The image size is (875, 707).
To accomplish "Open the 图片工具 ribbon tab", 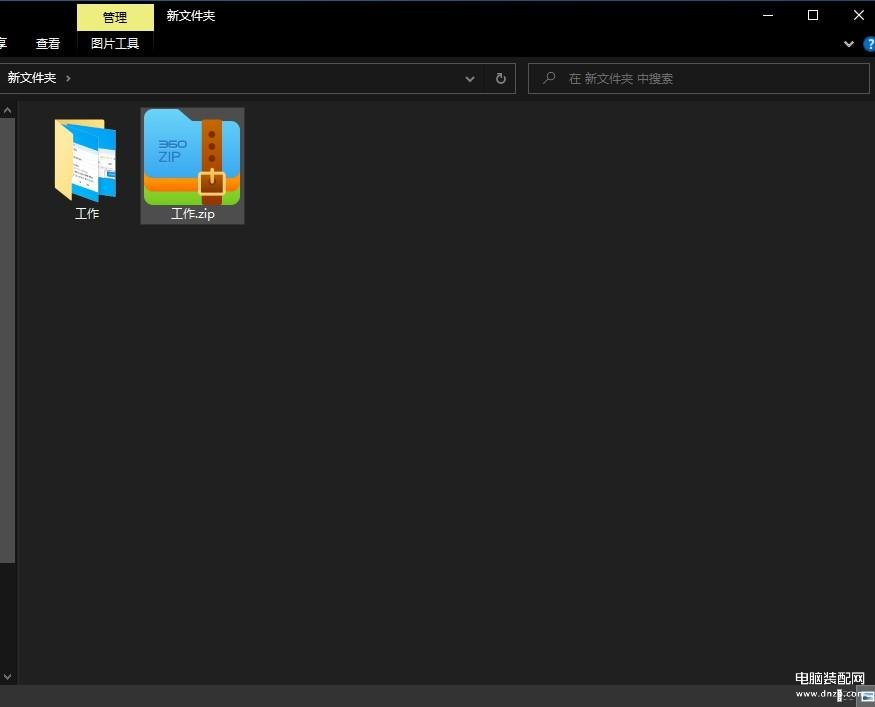I will tap(115, 44).
